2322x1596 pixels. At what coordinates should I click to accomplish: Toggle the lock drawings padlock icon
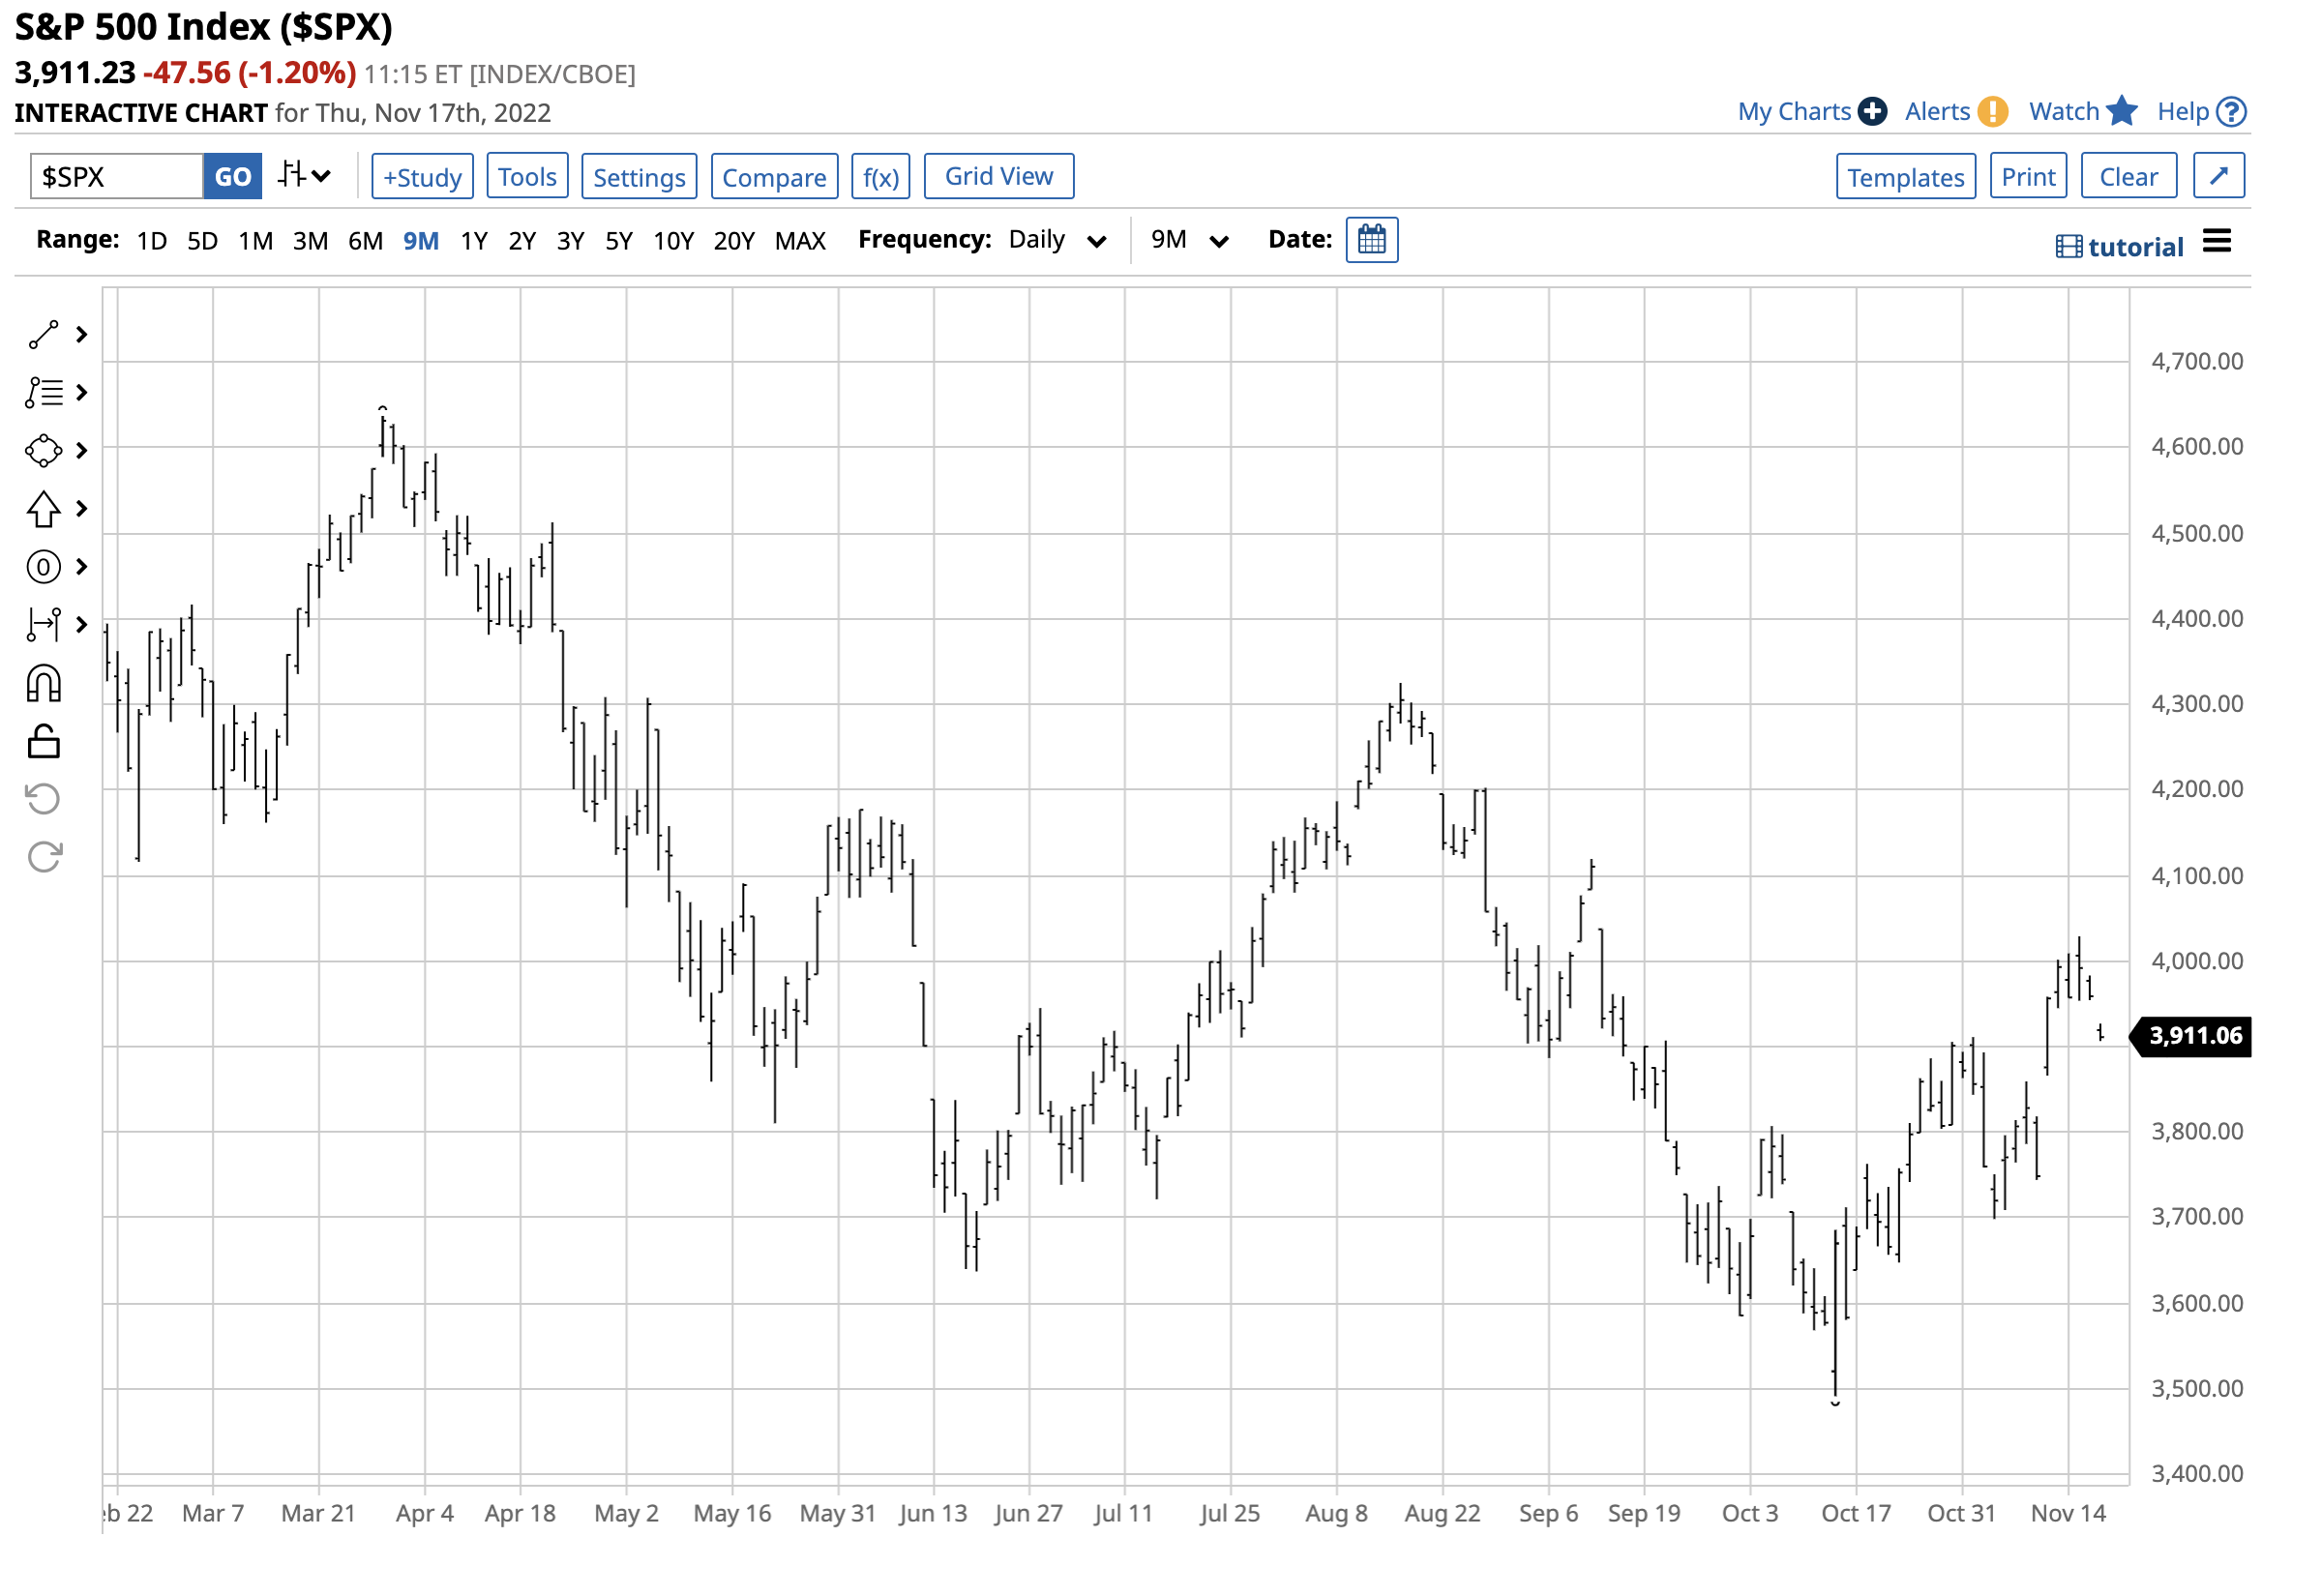click(43, 742)
